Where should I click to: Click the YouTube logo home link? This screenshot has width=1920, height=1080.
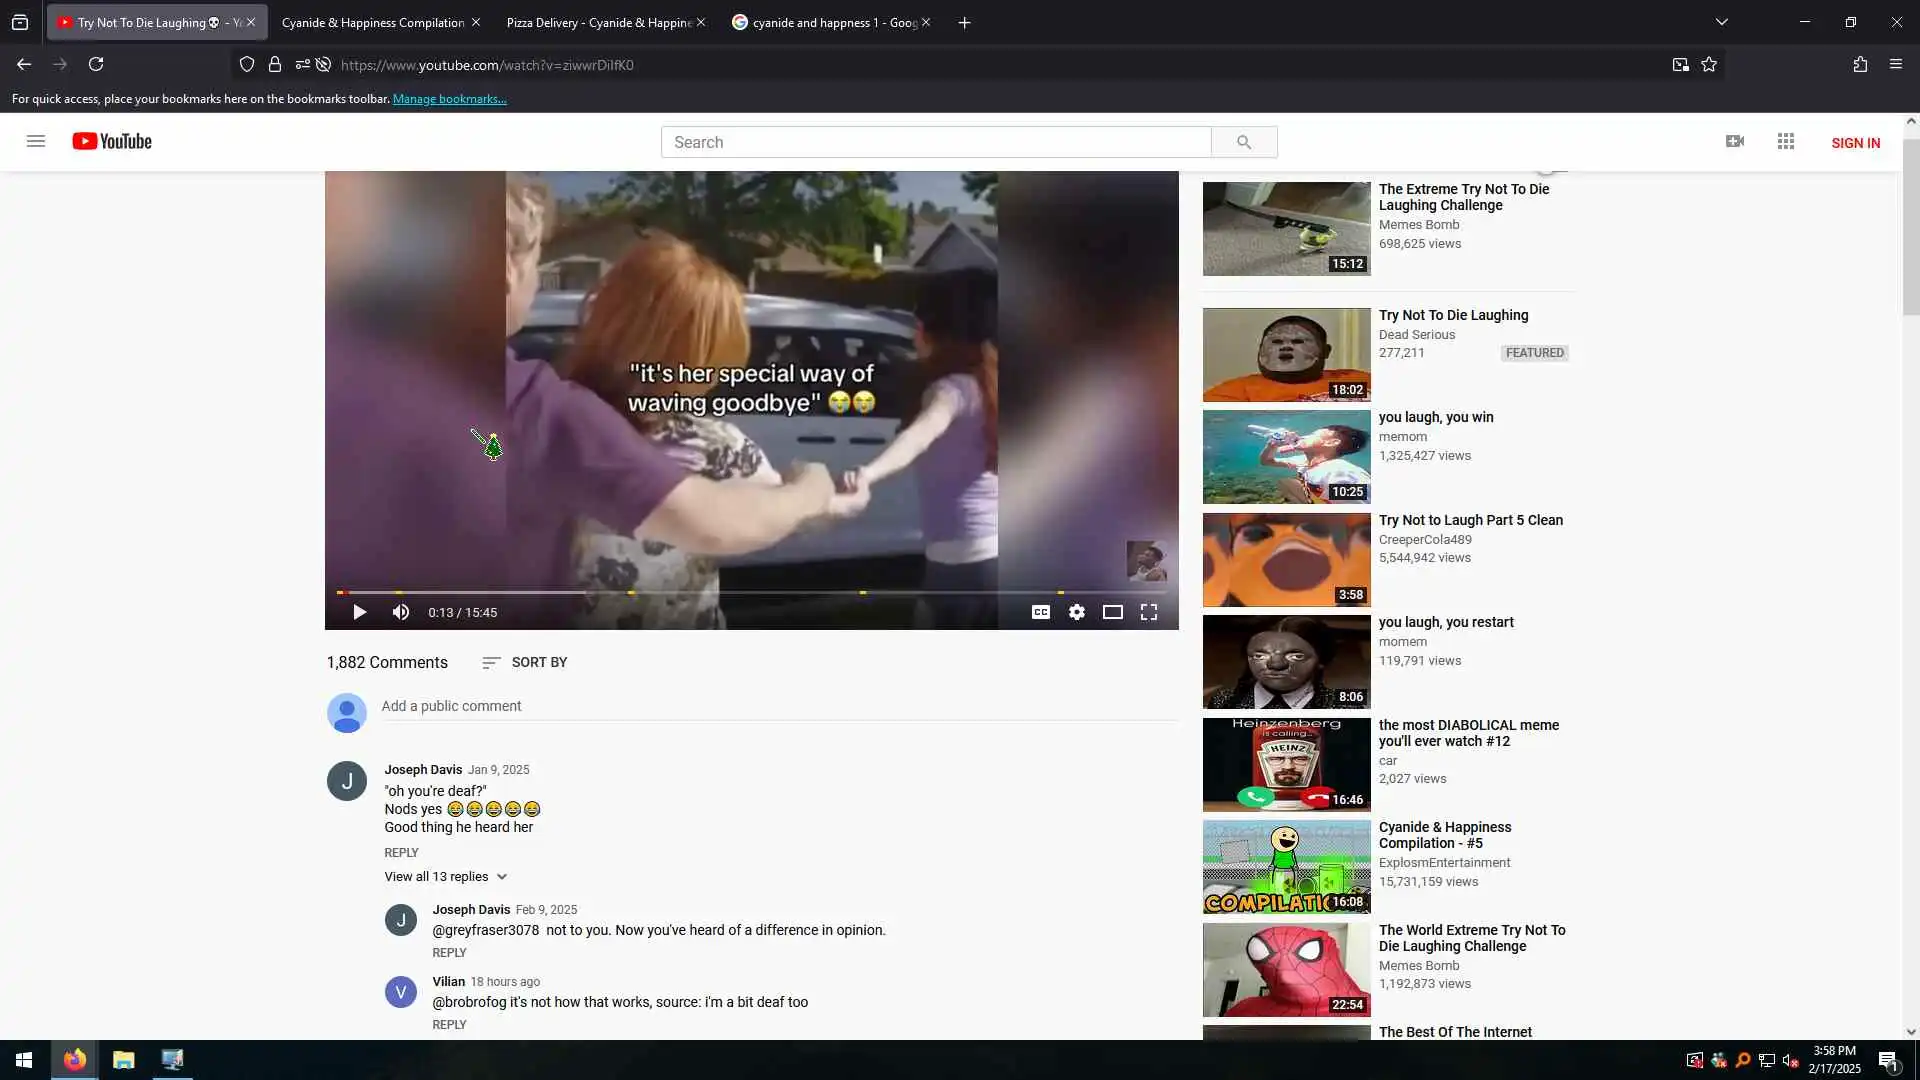(112, 141)
